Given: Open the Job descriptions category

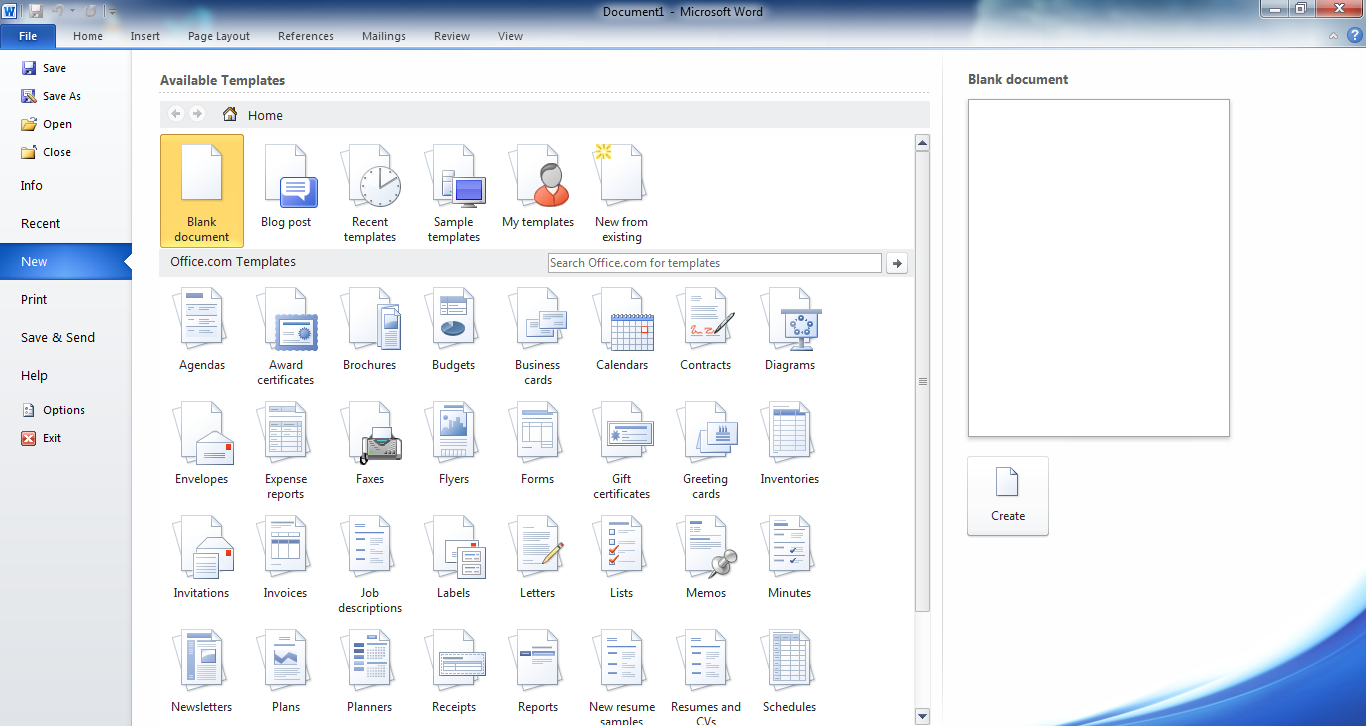Looking at the screenshot, I should click(370, 563).
